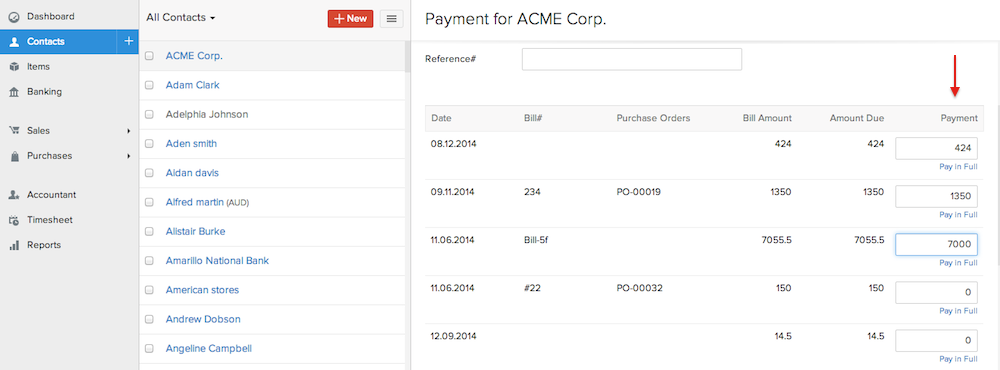
Task: Open the Adelphia Johnson contact
Action: 207,114
